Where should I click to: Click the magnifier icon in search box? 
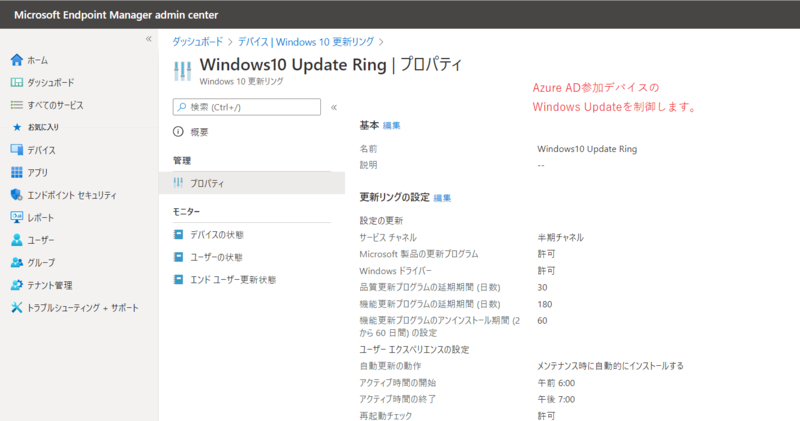[182, 107]
